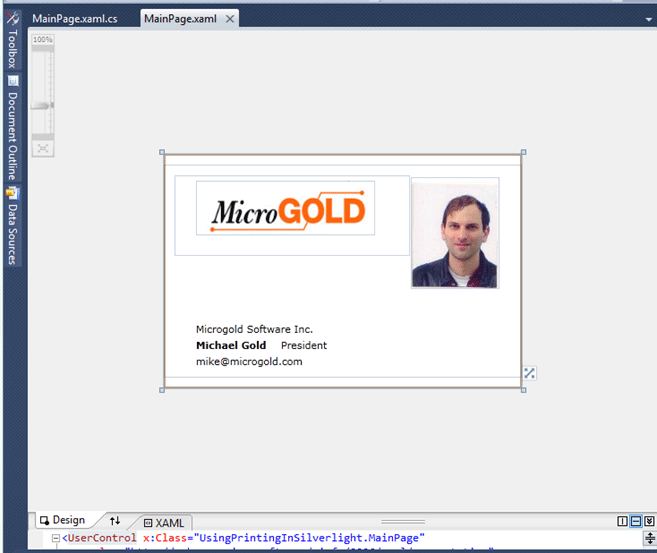Screen dimensions: 657x553
Task: Click the fit-to-view zoom button
Action: [43, 148]
